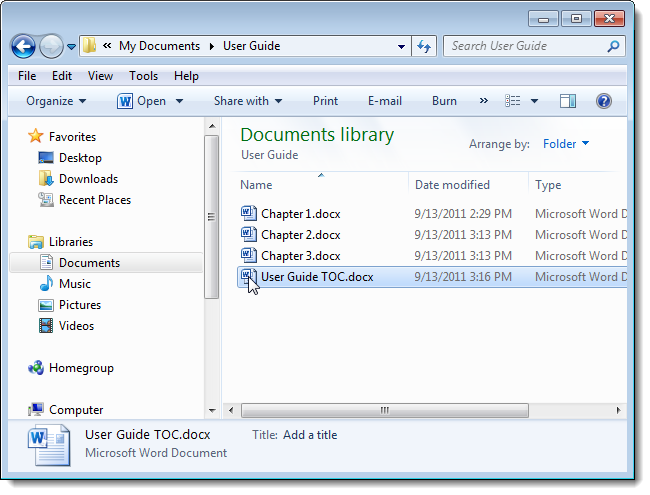Expand the address bar history dropdown
Image resolution: width=650 pixels, height=495 pixels.
click(x=401, y=46)
